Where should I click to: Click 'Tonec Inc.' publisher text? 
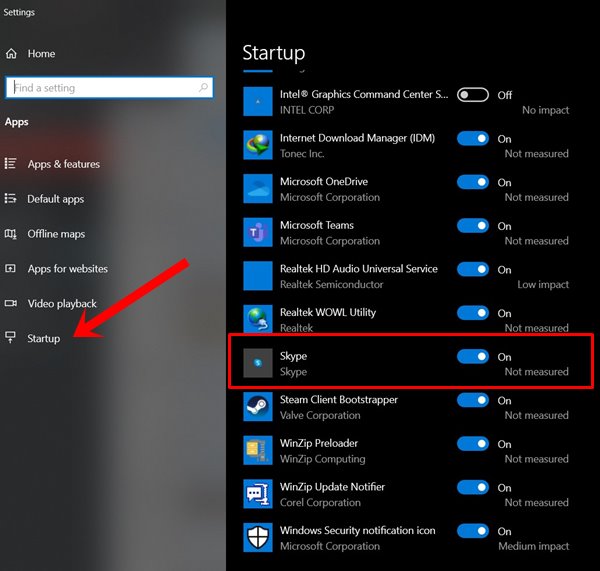click(302, 153)
